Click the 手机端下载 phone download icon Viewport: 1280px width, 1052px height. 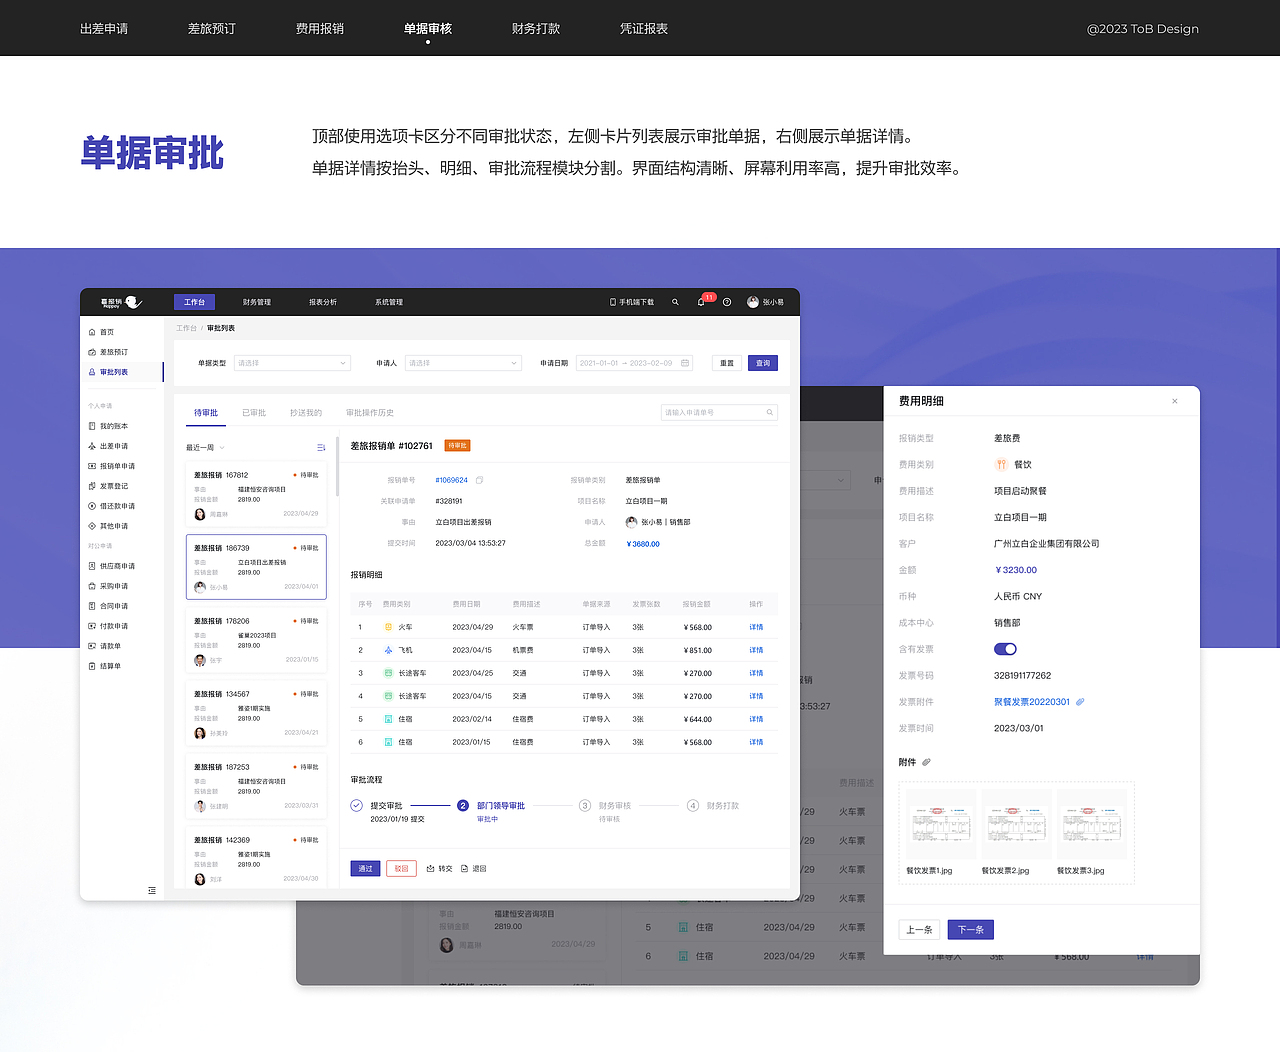613,302
